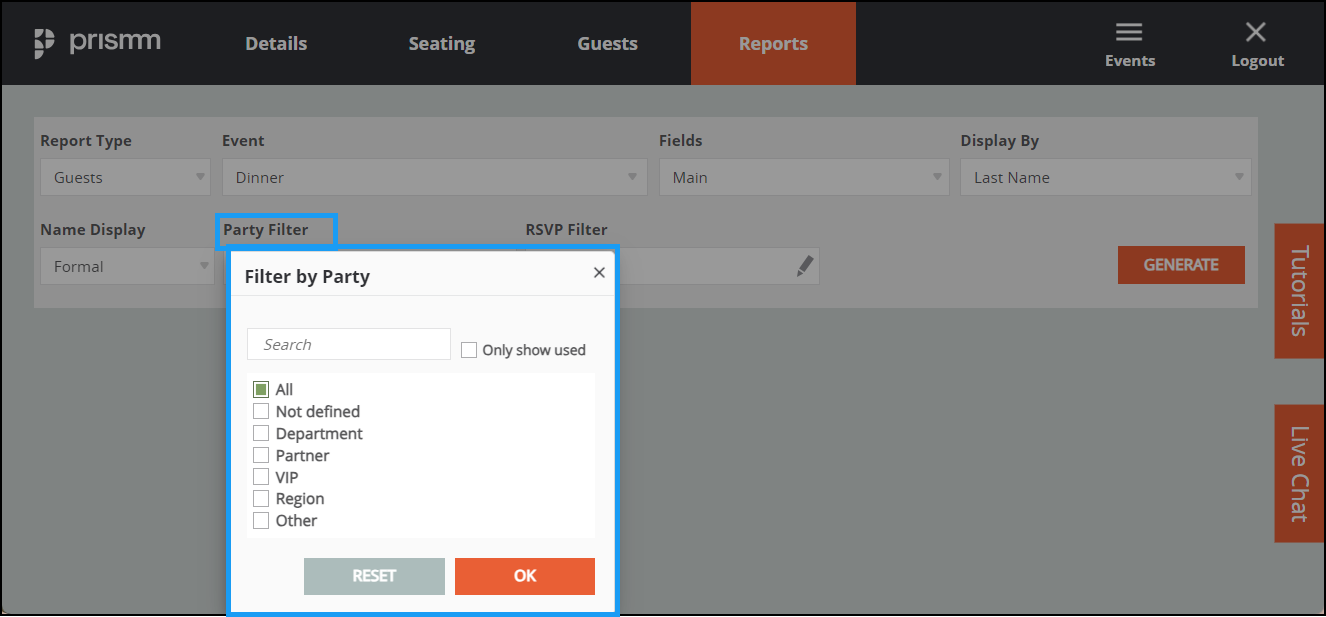Open the RSVP Filter pencil editor
The image size is (1326, 617).
coord(804,265)
